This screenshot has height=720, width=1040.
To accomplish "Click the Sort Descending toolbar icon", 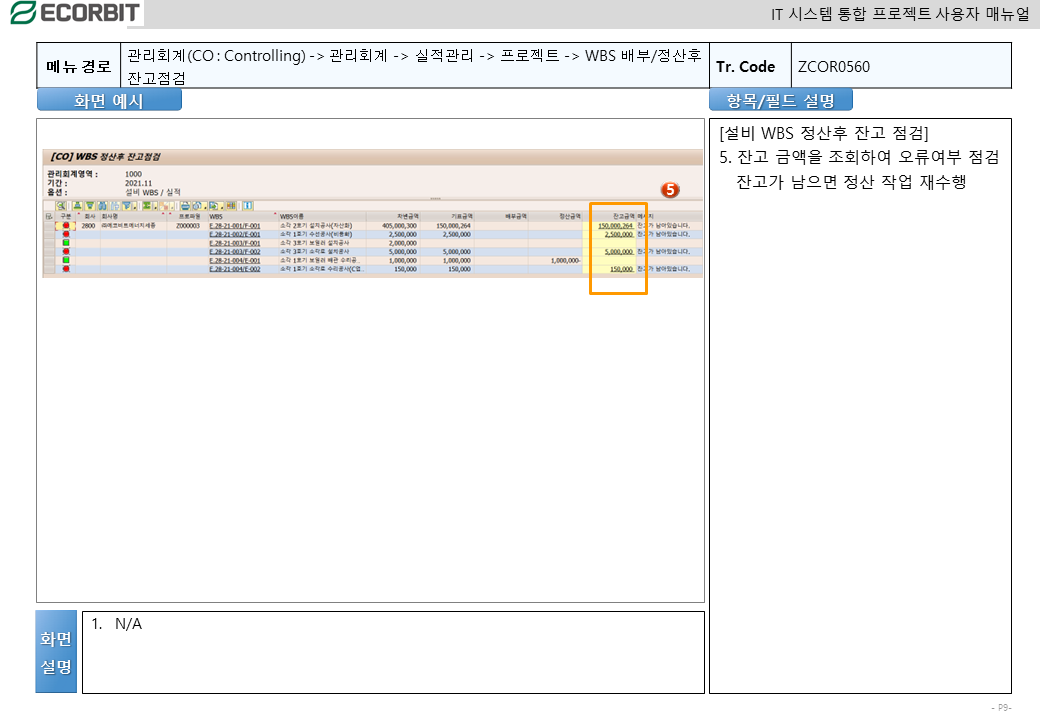I will pyautogui.click(x=89, y=205).
